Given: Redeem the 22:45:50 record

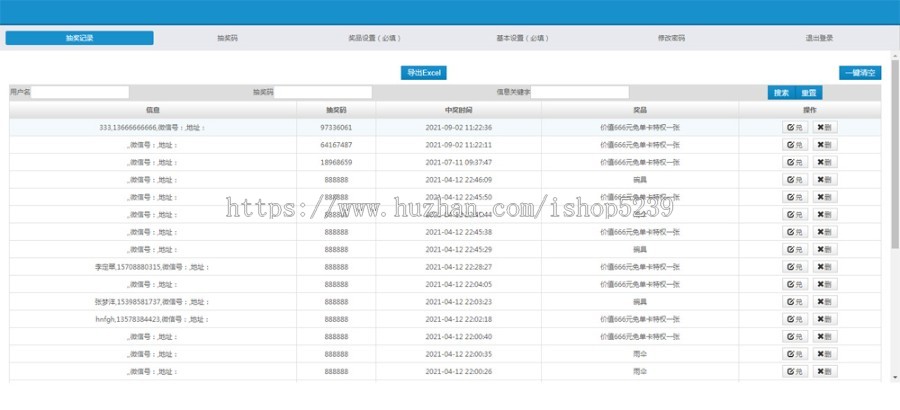Looking at the screenshot, I should [796, 197].
